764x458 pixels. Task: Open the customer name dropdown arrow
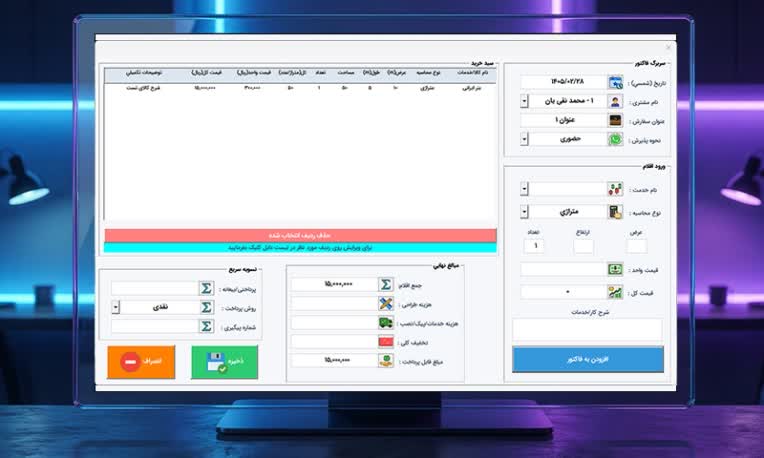[524, 101]
